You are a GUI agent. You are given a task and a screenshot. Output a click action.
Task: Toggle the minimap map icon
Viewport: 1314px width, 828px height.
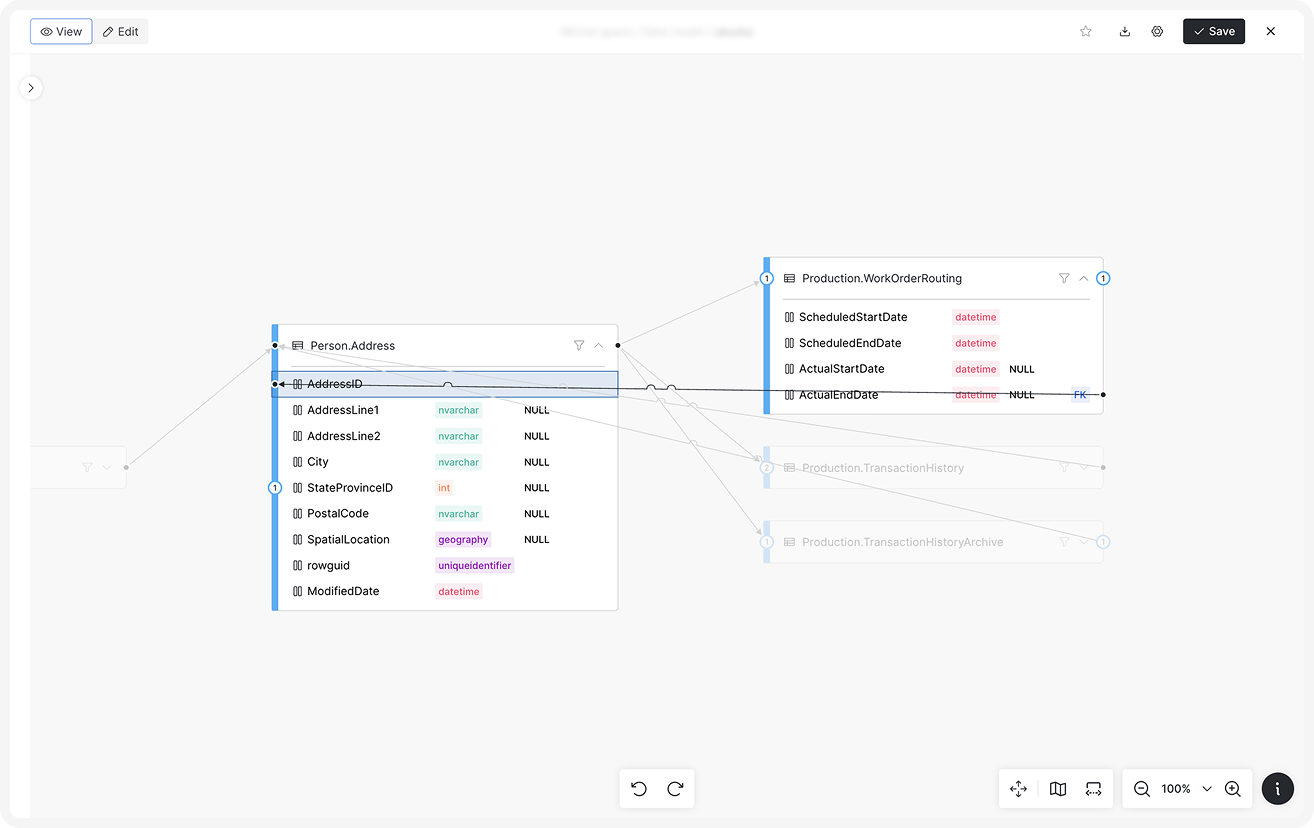1058,789
